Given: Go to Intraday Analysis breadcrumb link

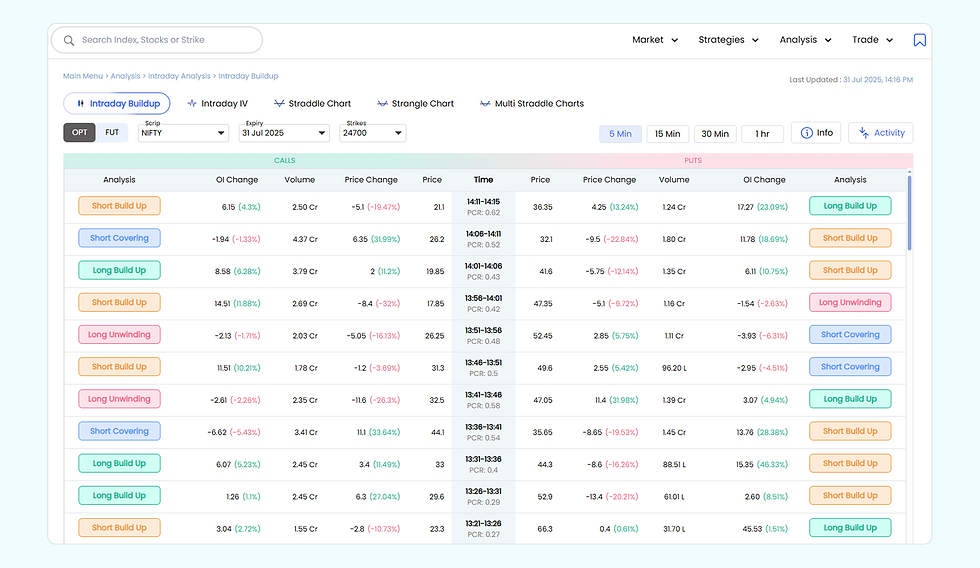Looking at the screenshot, I should 179,76.
